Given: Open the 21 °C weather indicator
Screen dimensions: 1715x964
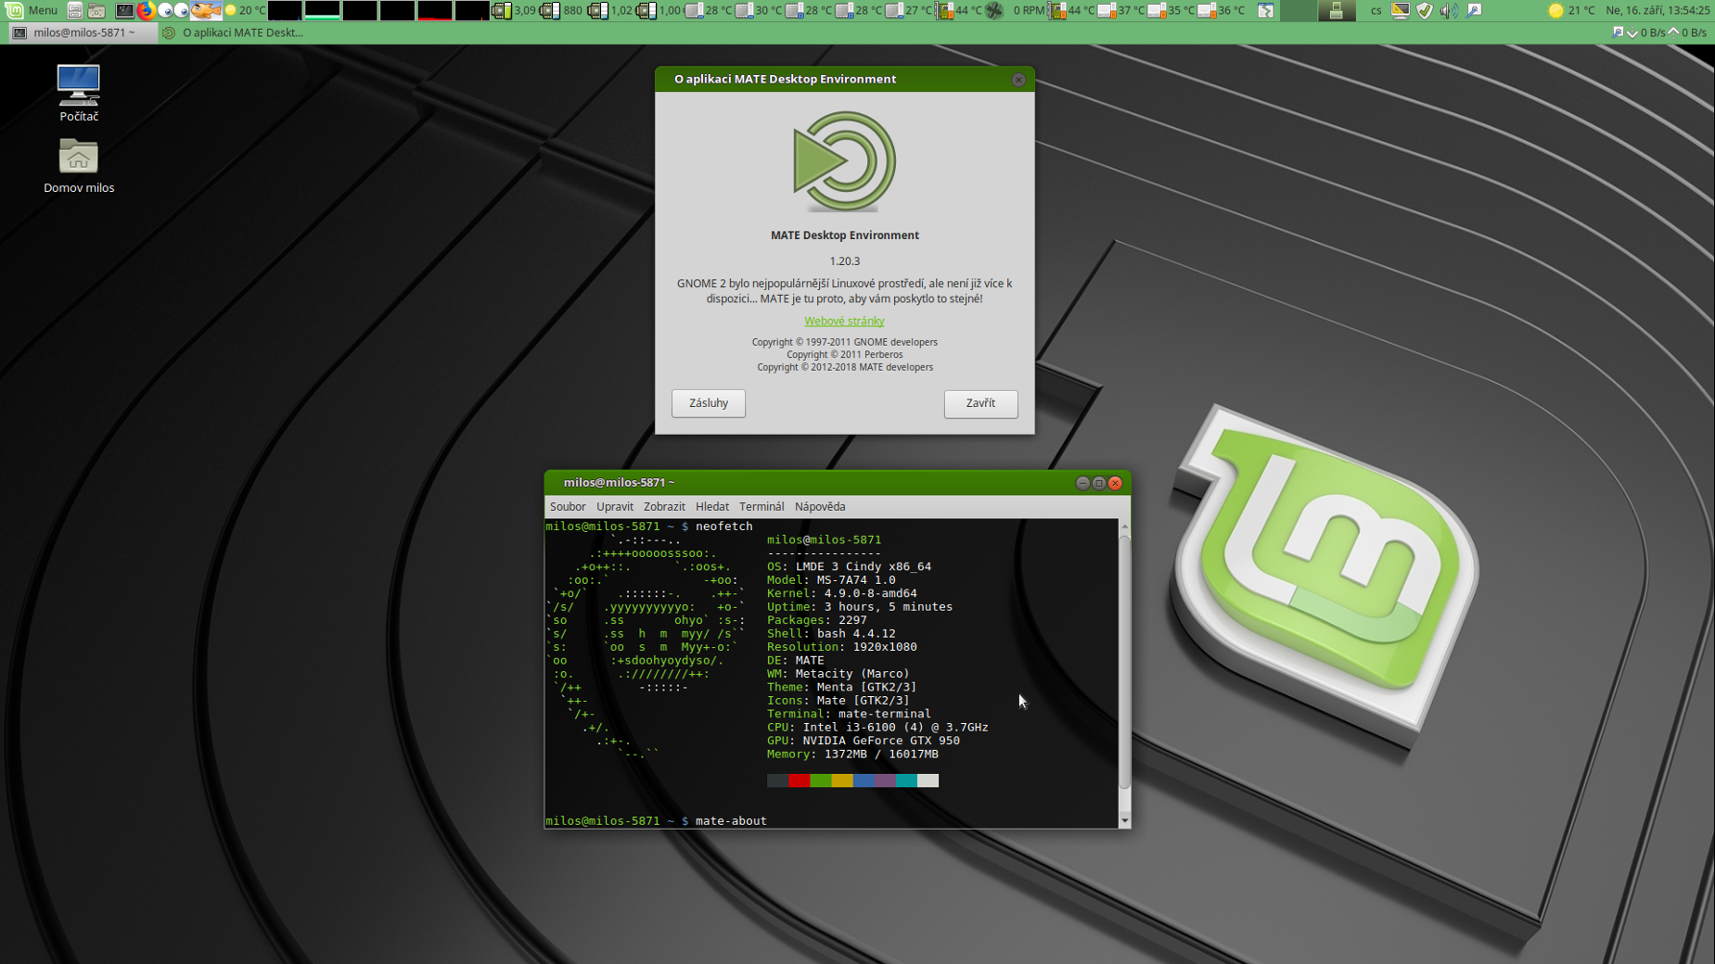Looking at the screenshot, I should coord(1571,10).
